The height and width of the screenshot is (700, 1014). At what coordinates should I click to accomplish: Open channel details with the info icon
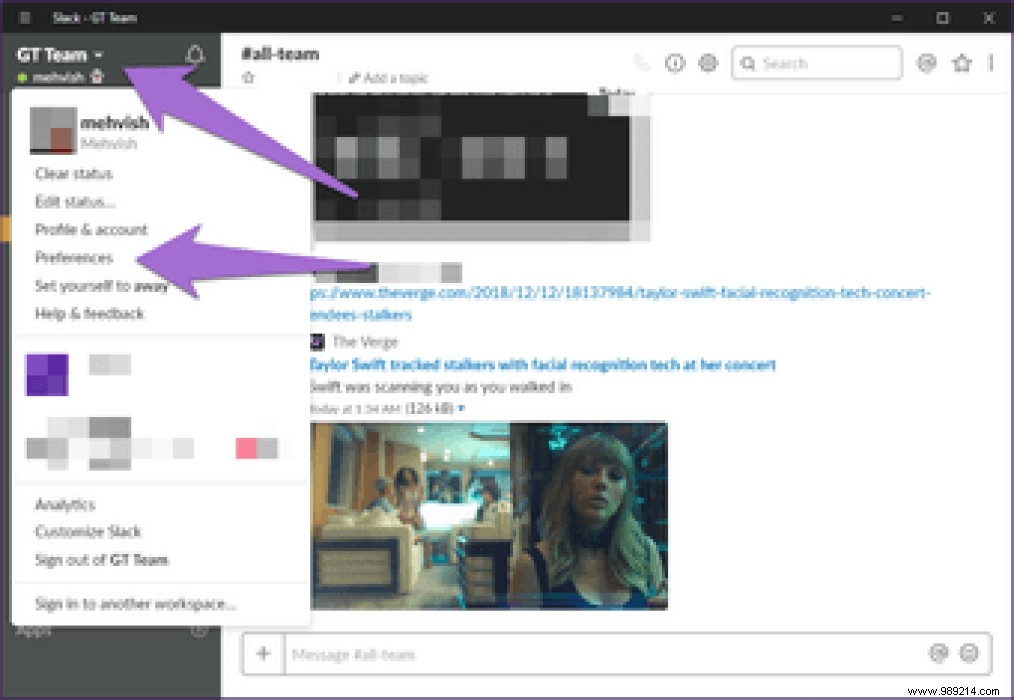(675, 62)
